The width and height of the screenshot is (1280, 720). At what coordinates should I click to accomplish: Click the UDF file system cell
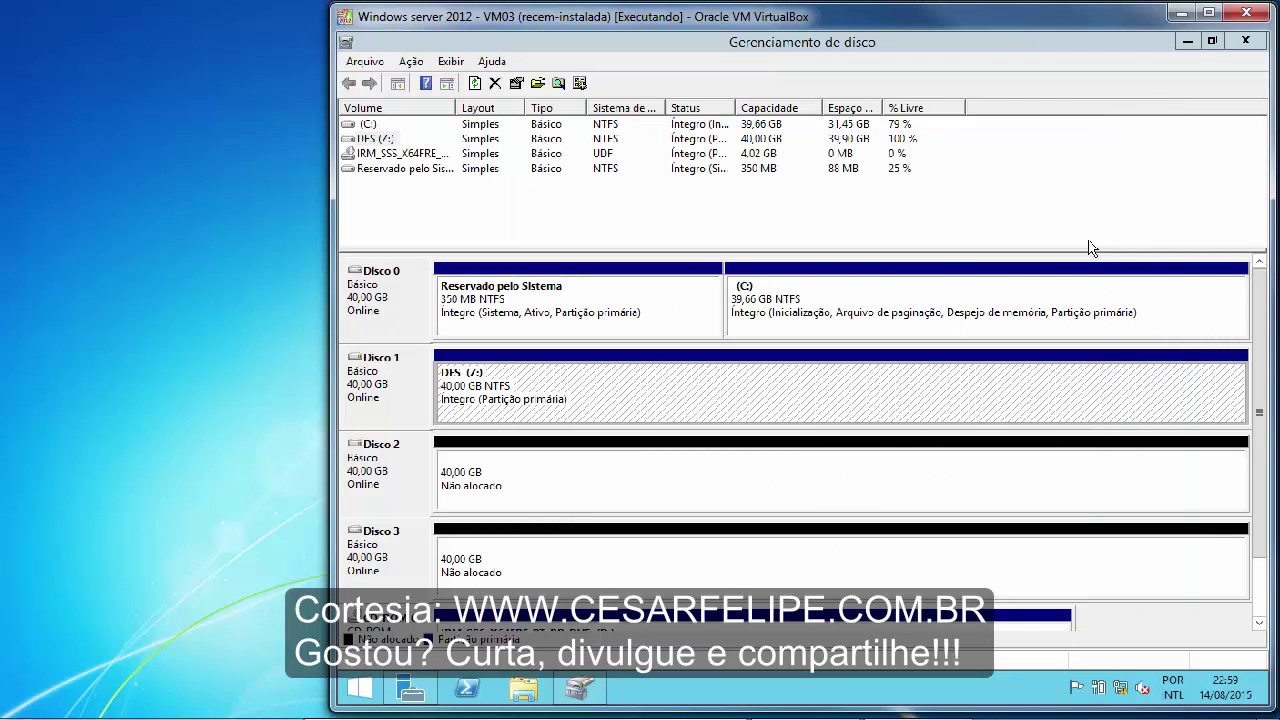point(602,154)
